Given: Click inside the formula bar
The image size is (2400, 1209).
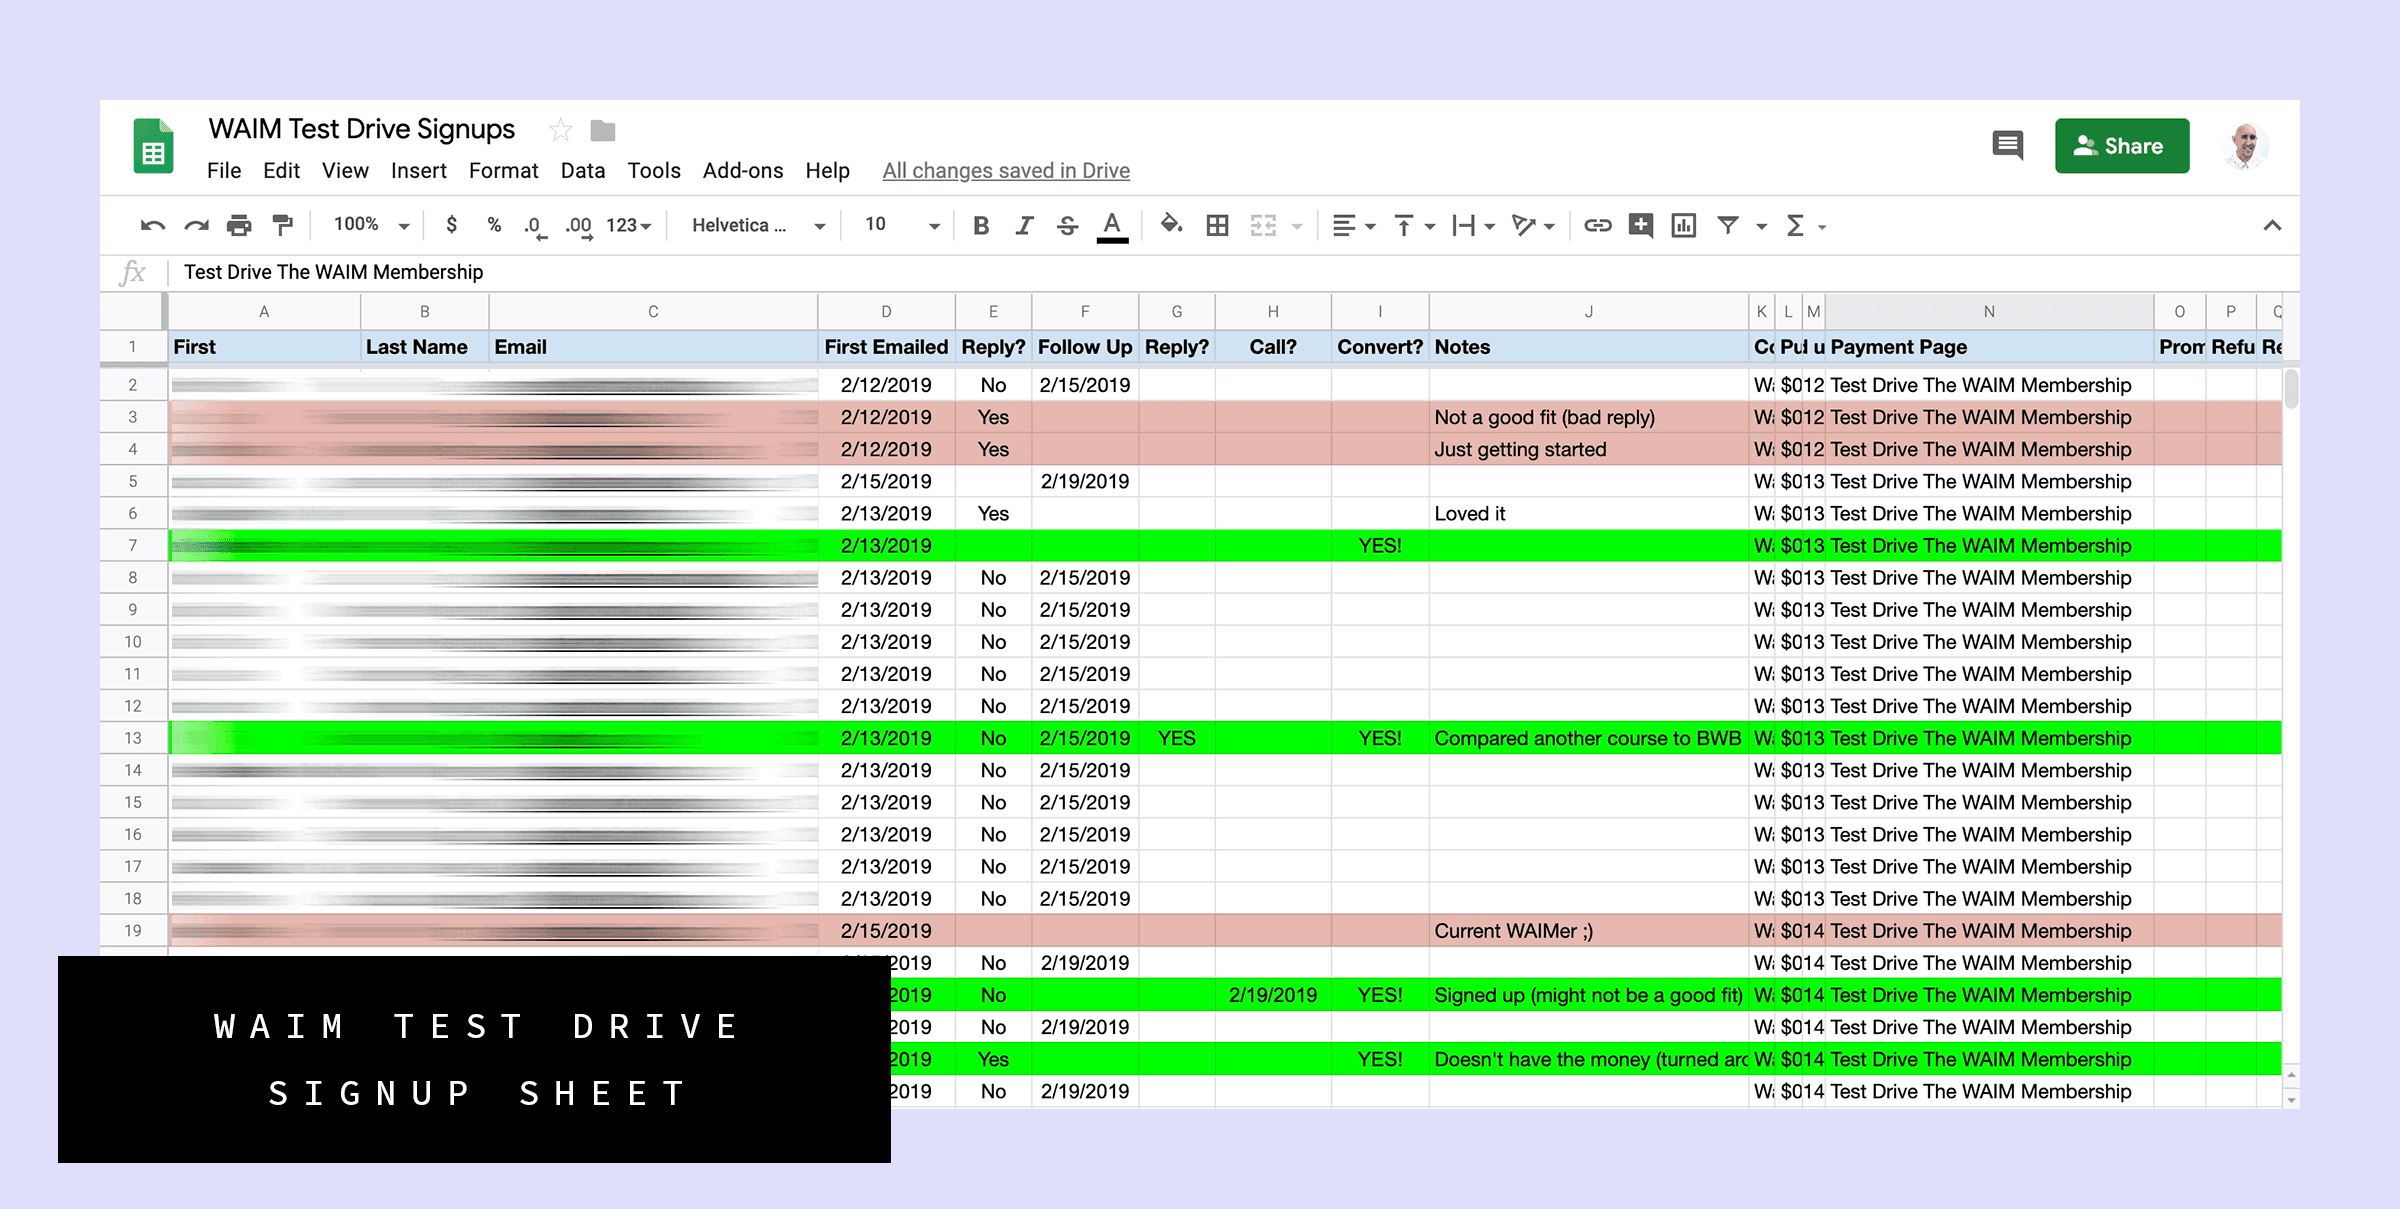Looking at the screenshot, I should click(x=700, y=271).
